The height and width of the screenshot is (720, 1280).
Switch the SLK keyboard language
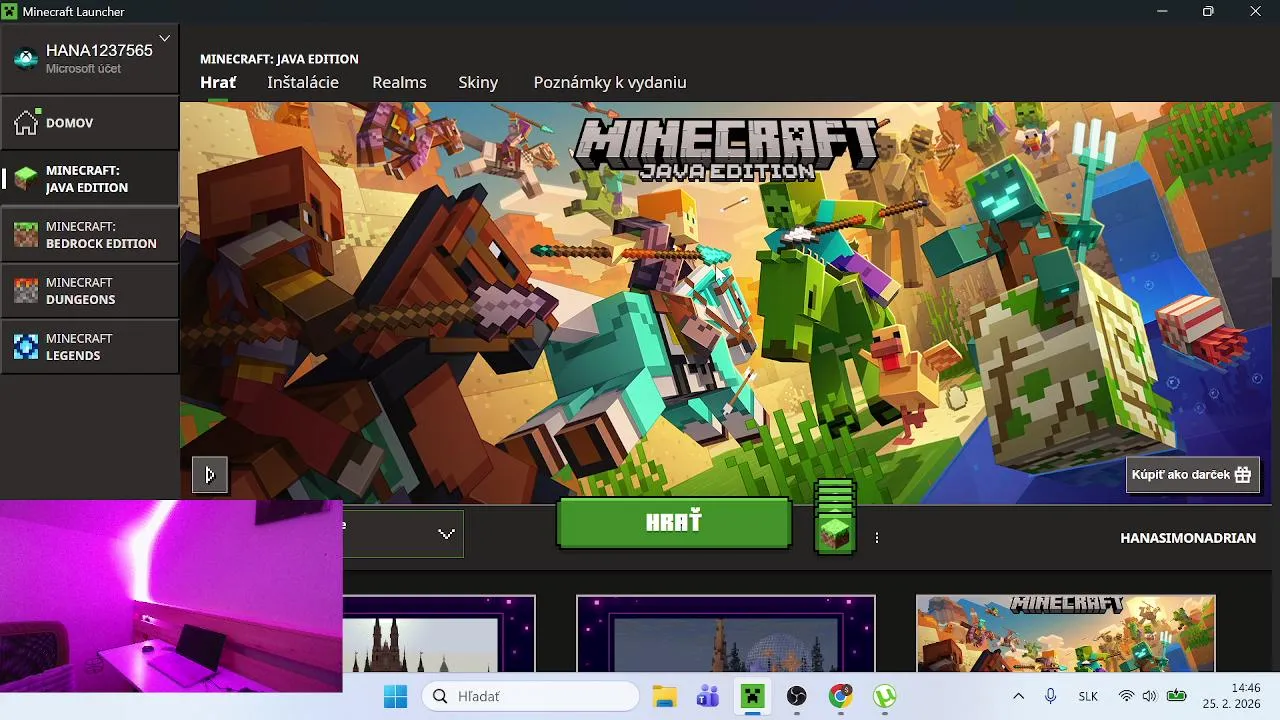(1088, 696)
